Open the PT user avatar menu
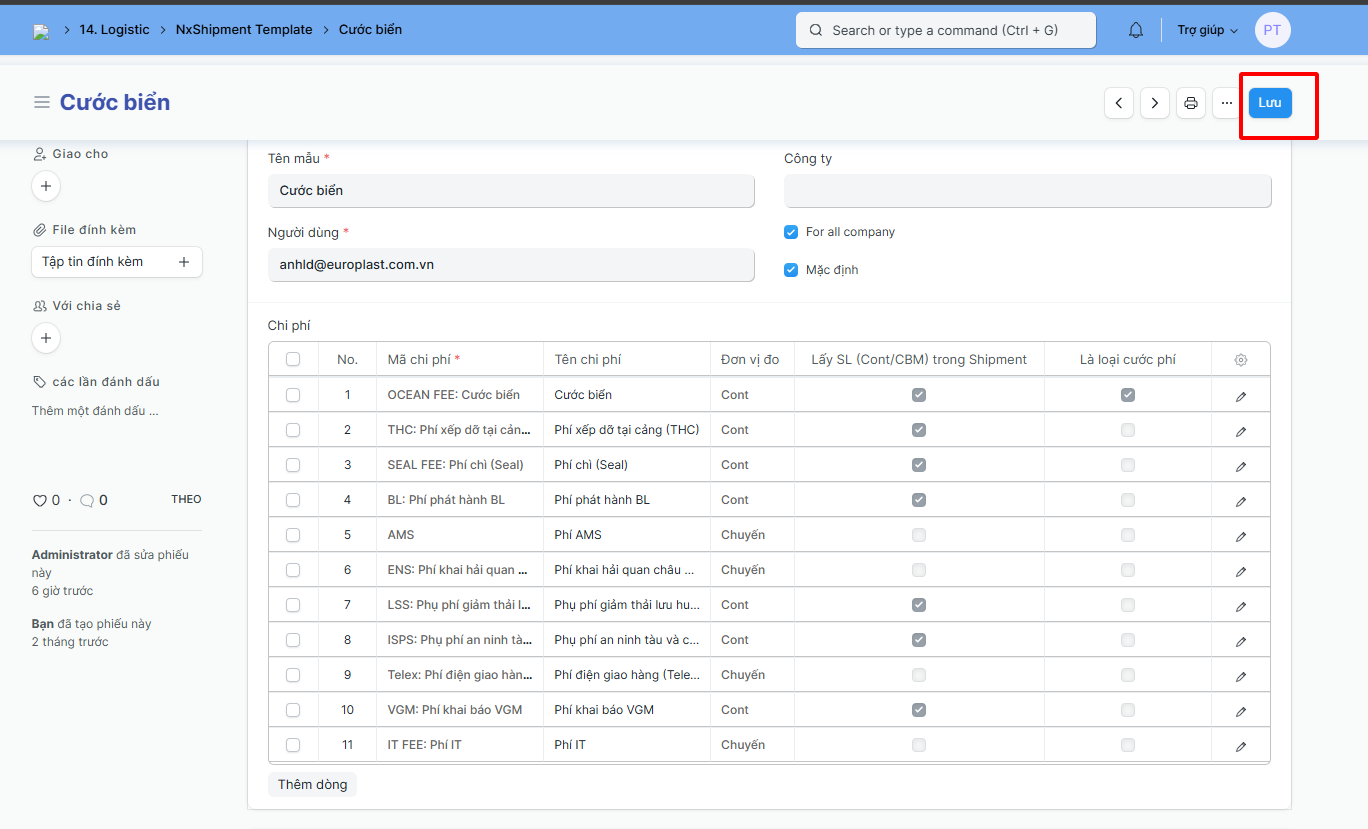 (1272, 30)
